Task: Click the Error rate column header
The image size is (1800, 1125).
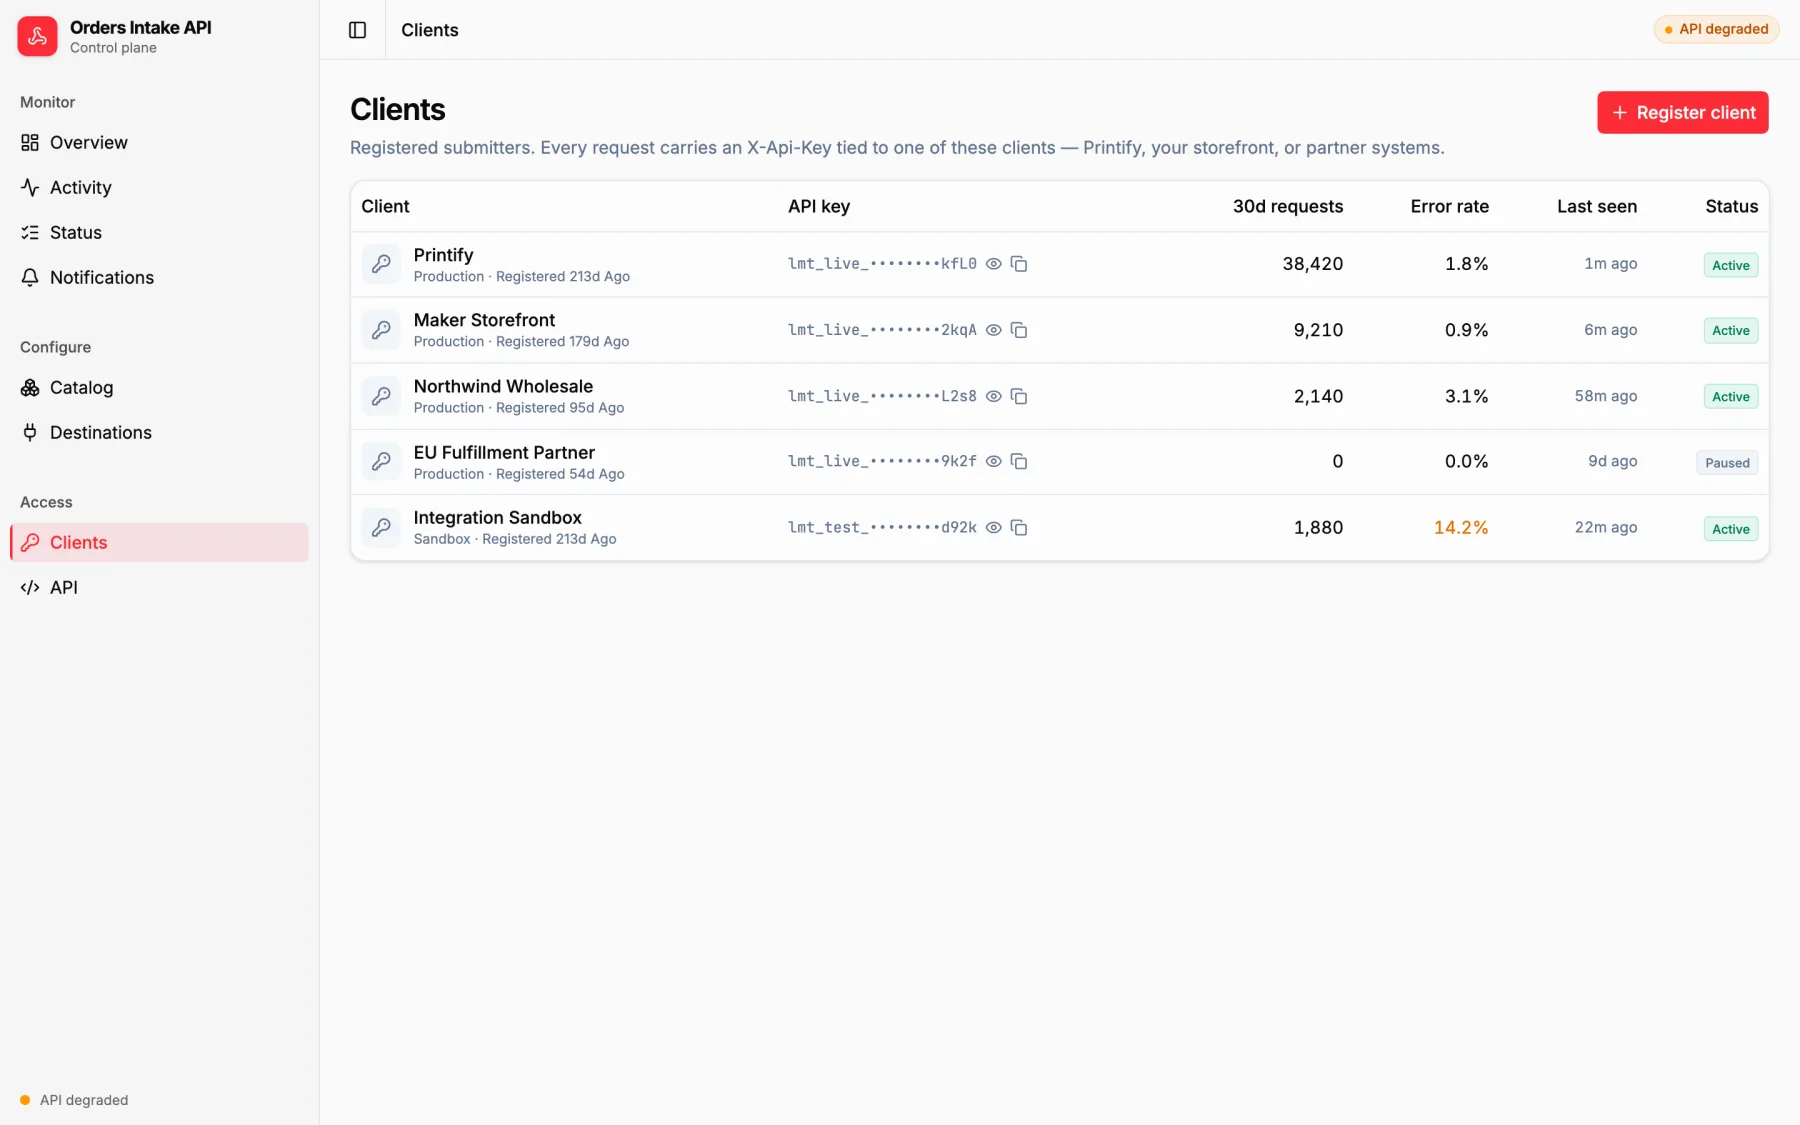Action: tap(1449, 206)
